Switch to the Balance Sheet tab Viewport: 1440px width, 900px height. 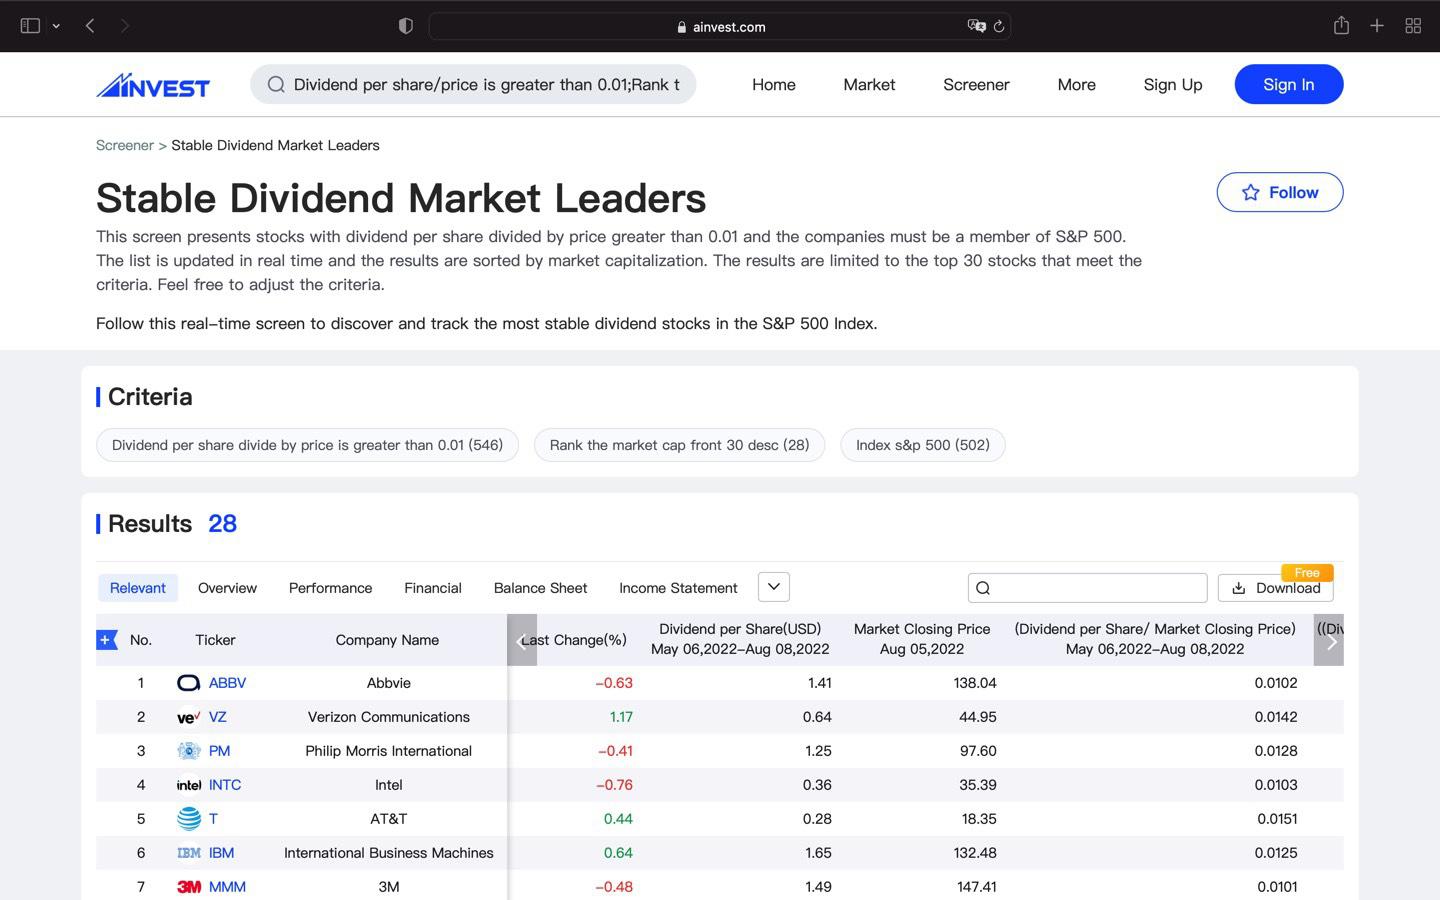540,588
